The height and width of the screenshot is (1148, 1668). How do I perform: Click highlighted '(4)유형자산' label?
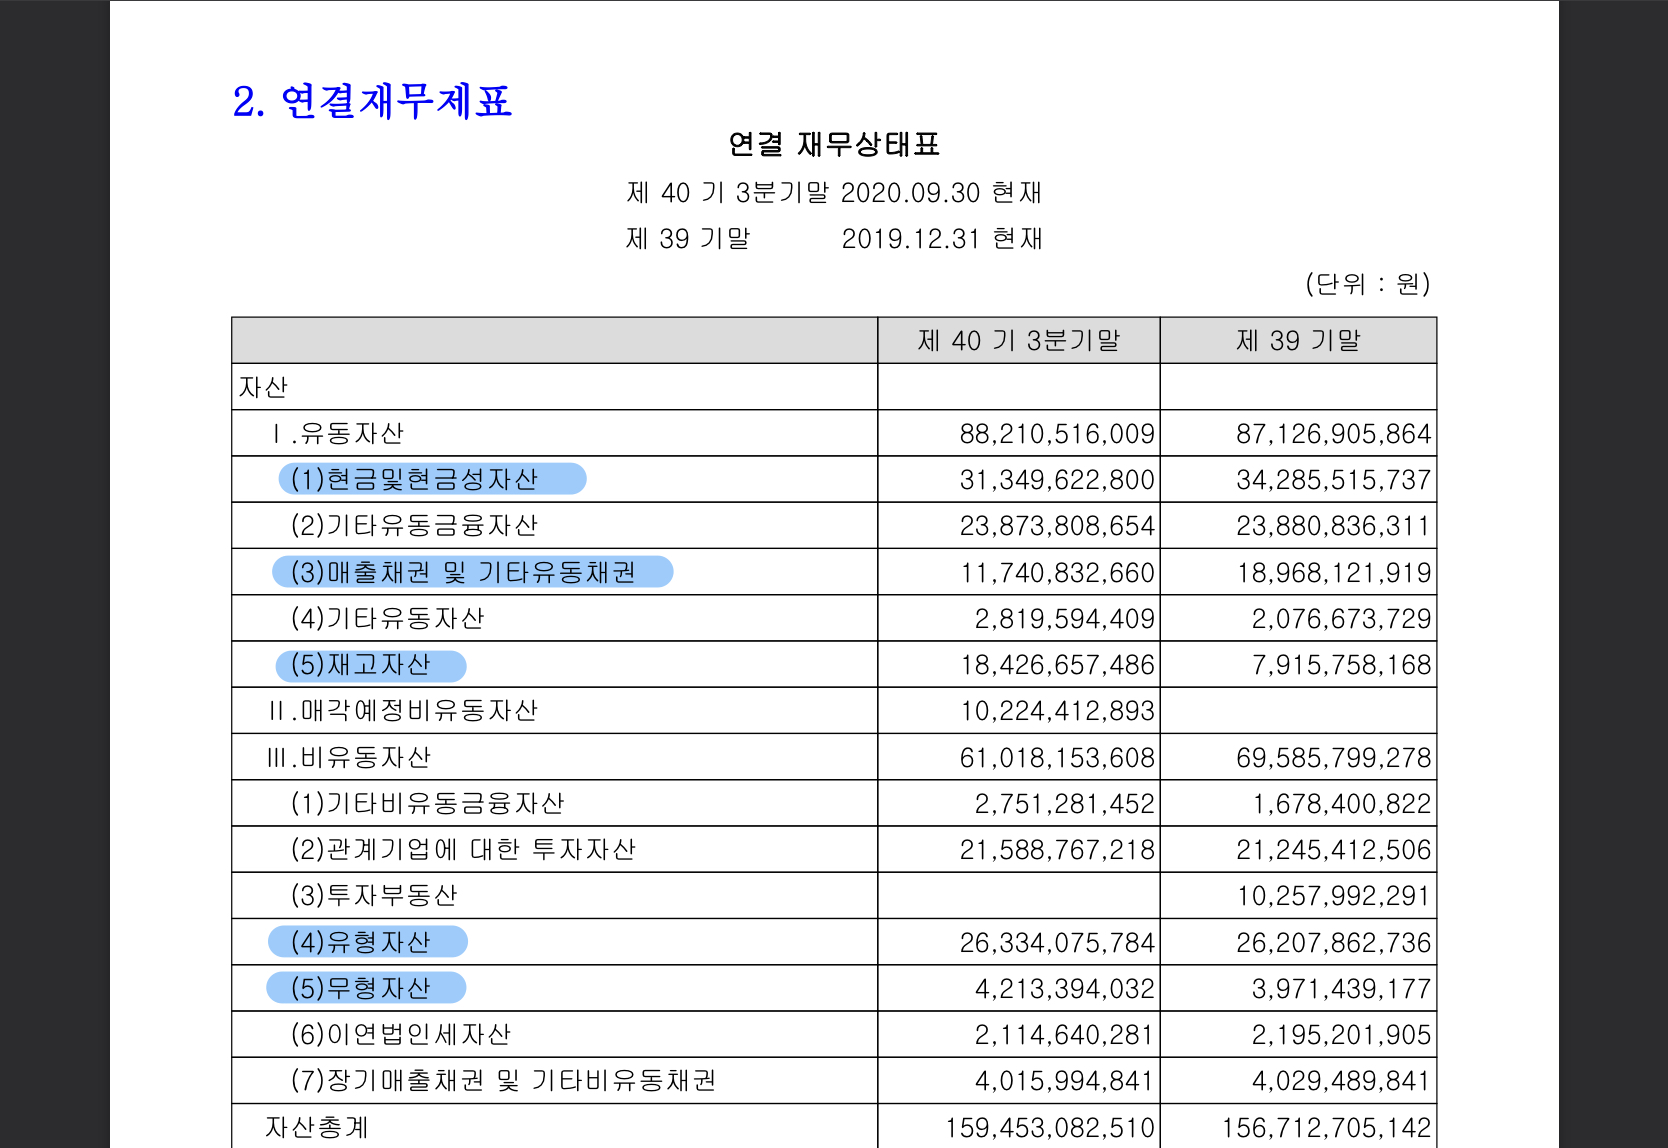coord(360,942)
